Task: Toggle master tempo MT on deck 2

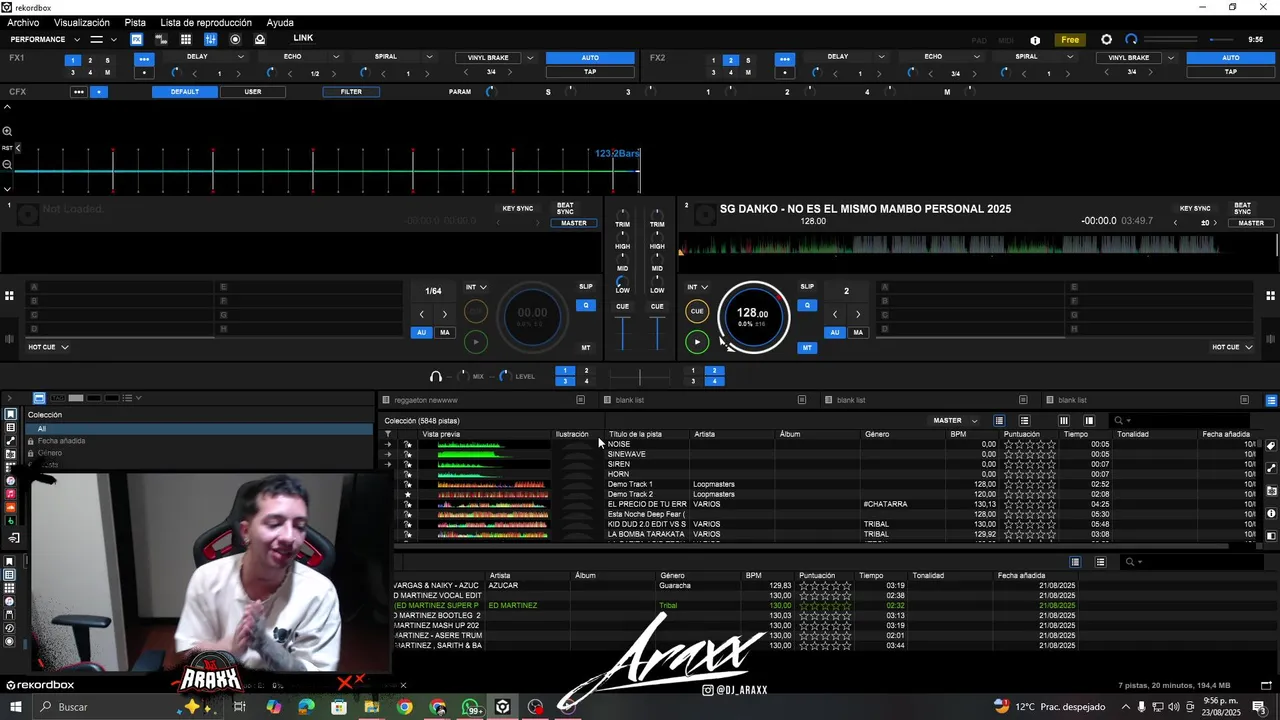Action: click(x=807, y=348)
